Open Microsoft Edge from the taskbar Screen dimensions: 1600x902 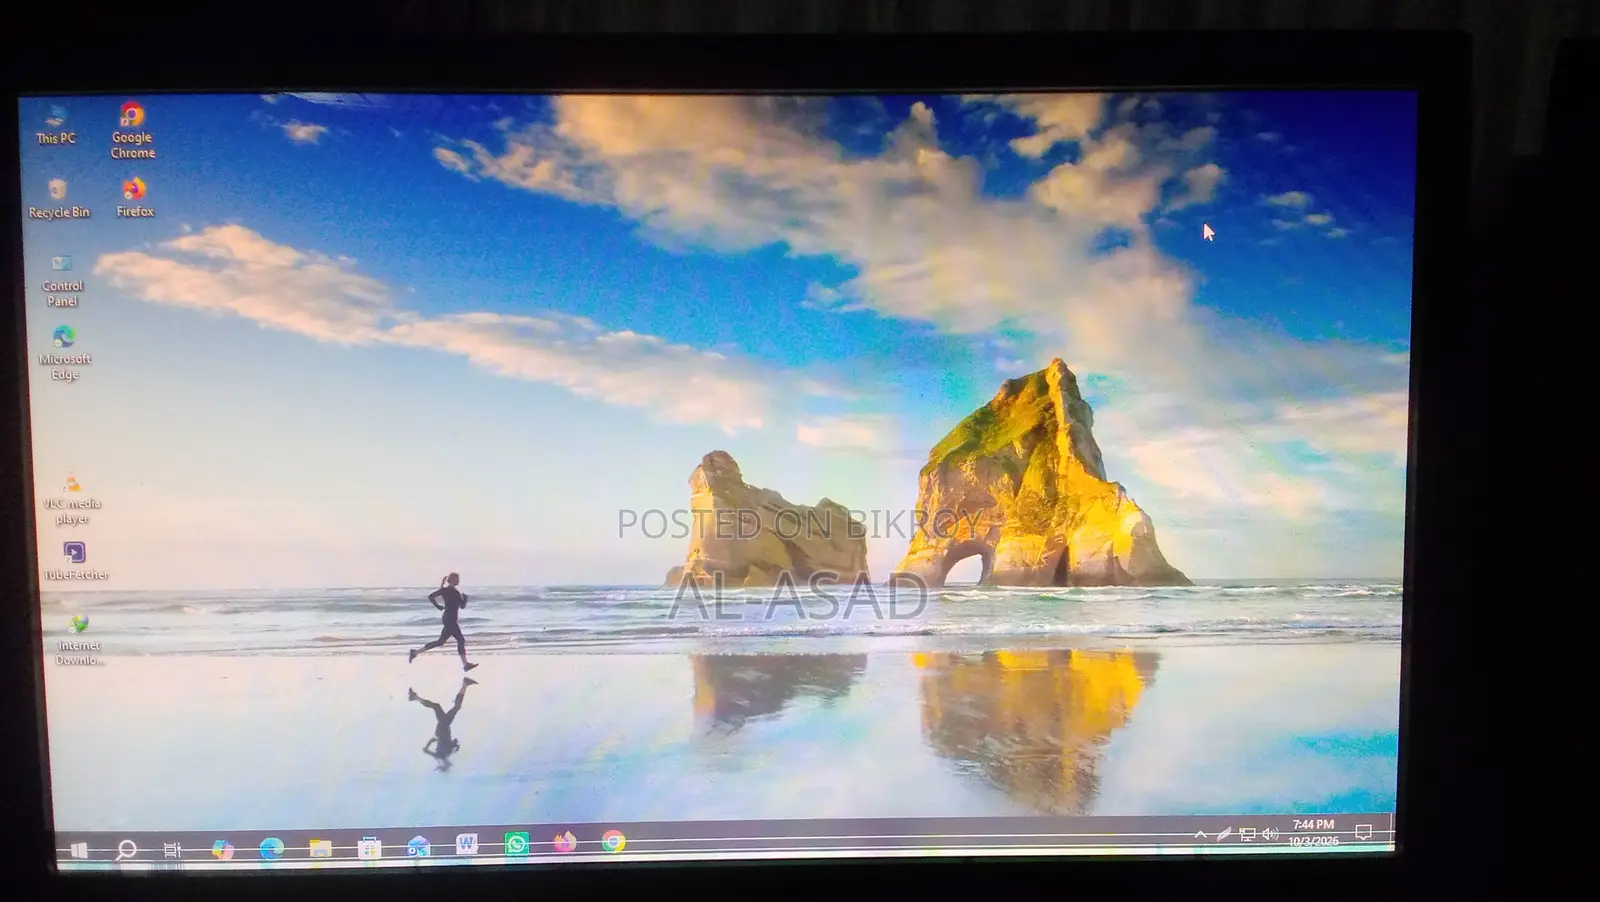coord(271,849)
